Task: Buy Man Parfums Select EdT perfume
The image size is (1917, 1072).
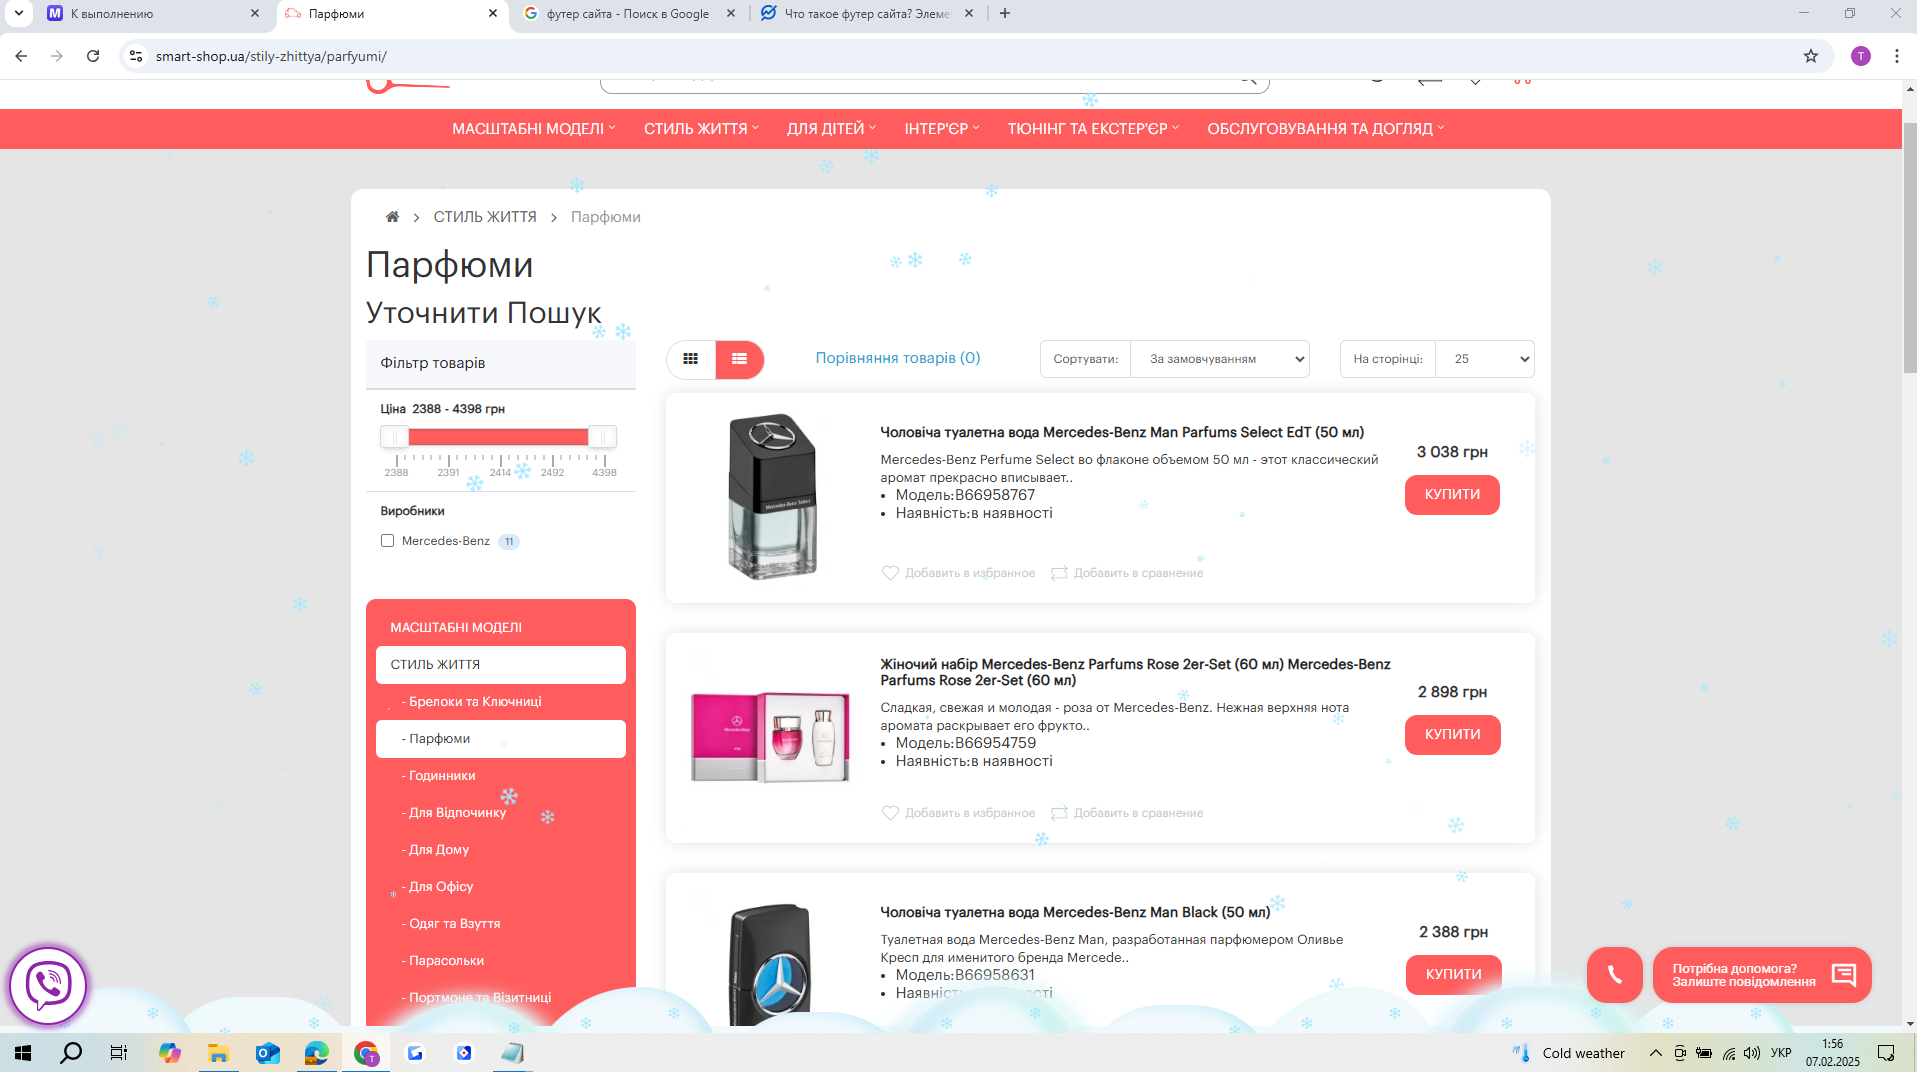Action: point(1452,495)
